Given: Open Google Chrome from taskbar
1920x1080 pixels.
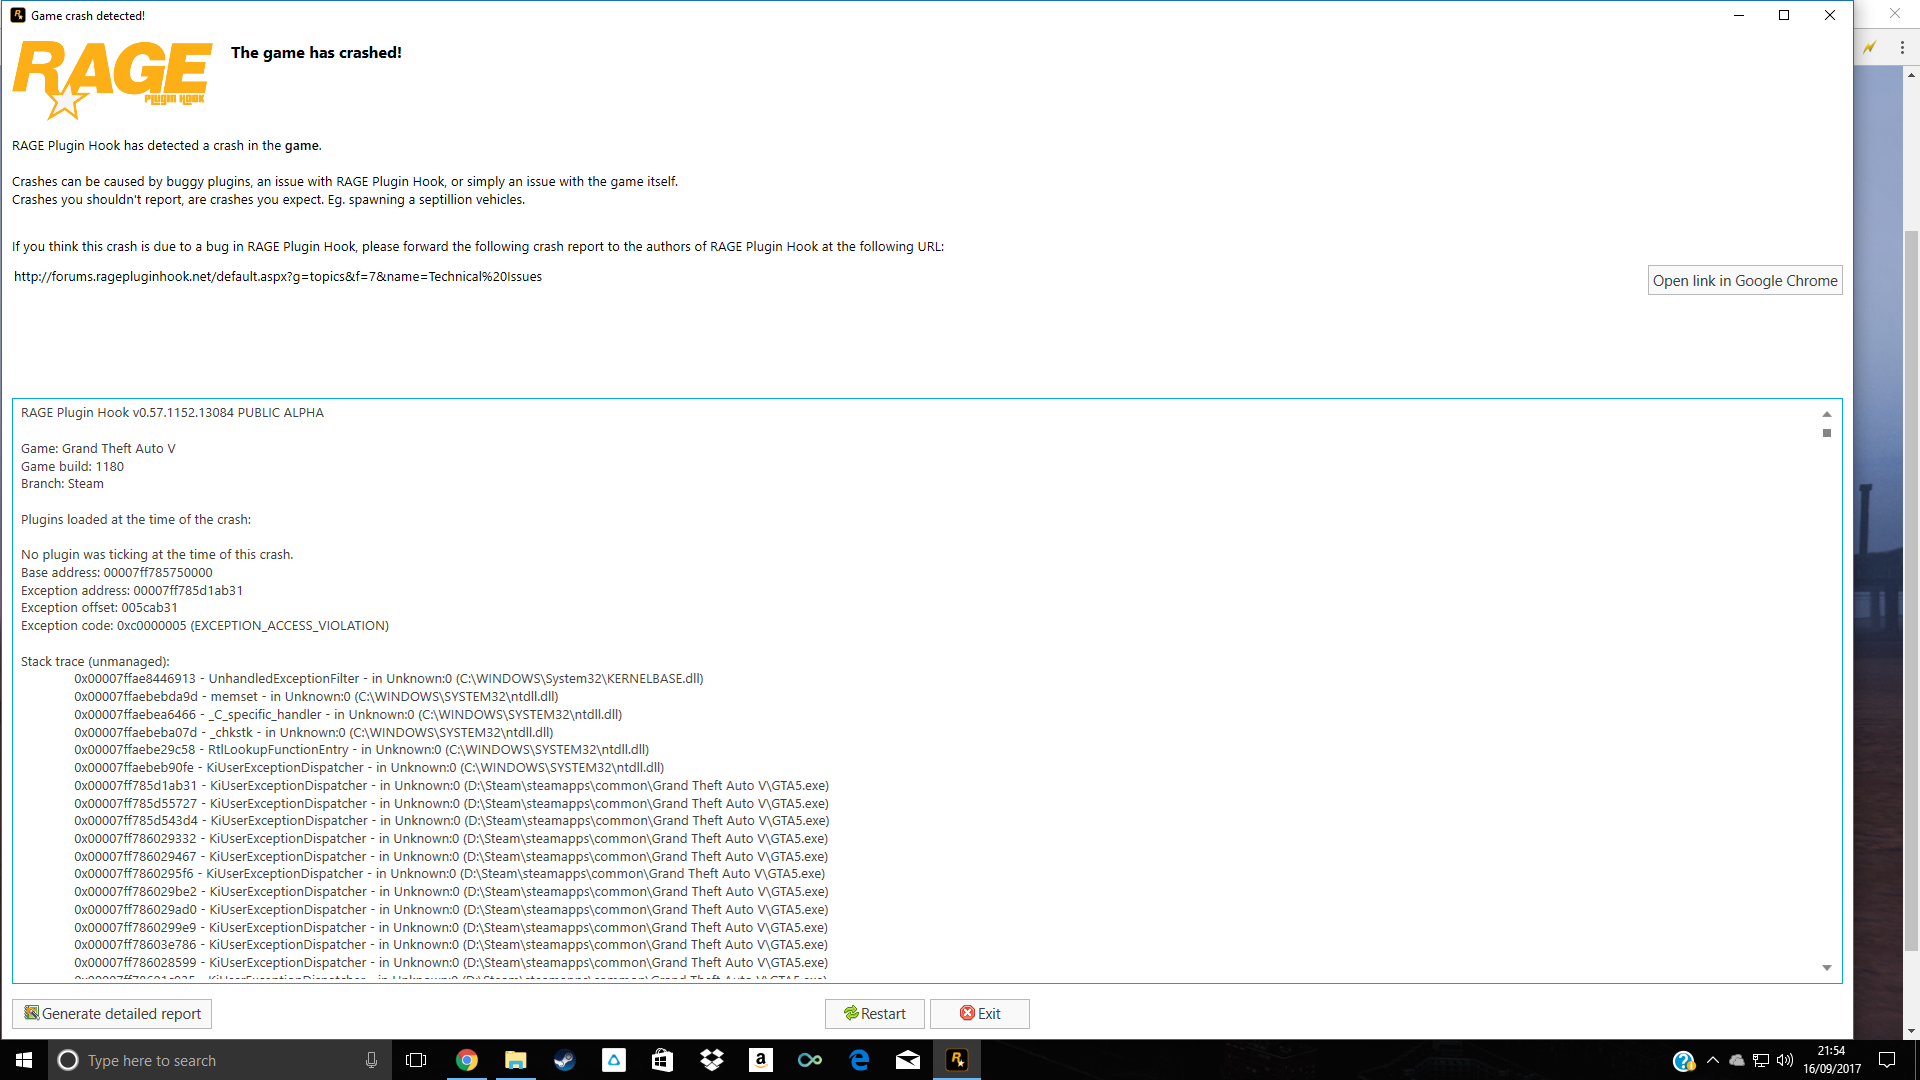Looking at the screenshot, I should [x=467, y=1060].
